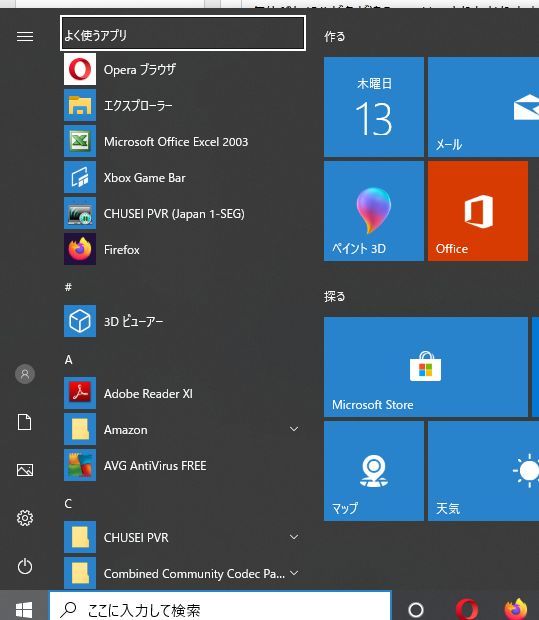Click the 3D ビューアー text label
This screenshot has height=620, width=539.
tap(133, 321)
